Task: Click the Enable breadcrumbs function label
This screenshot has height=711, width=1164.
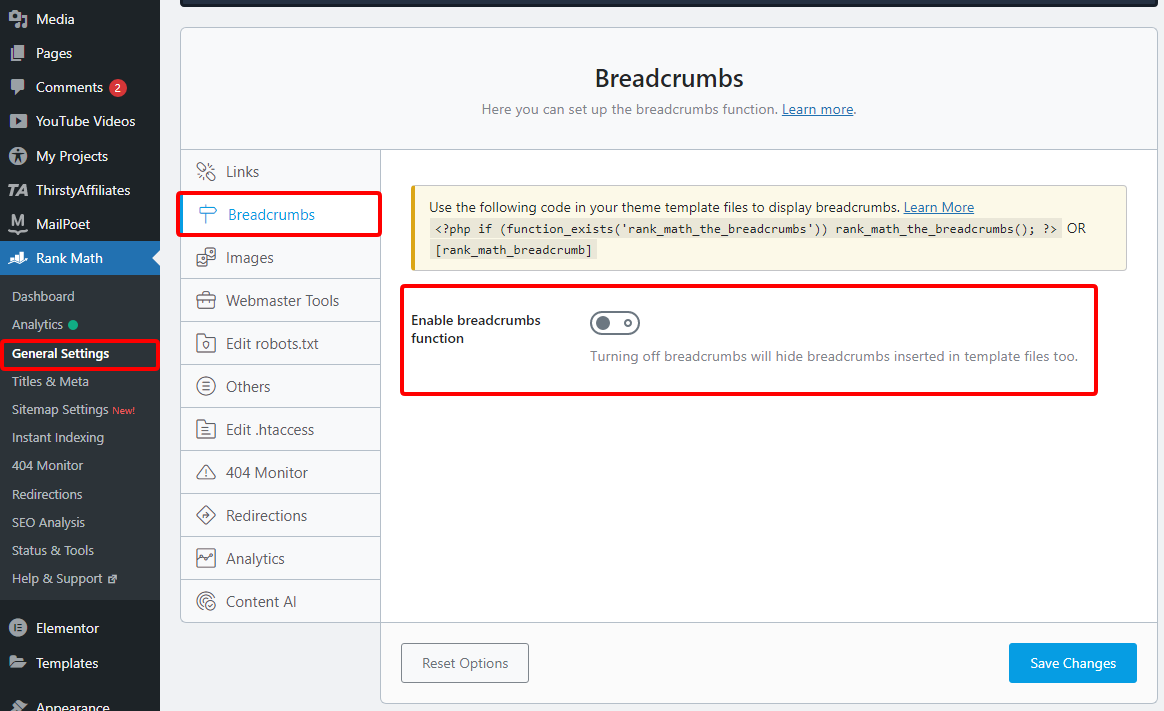Action: (x=476, y=329)
